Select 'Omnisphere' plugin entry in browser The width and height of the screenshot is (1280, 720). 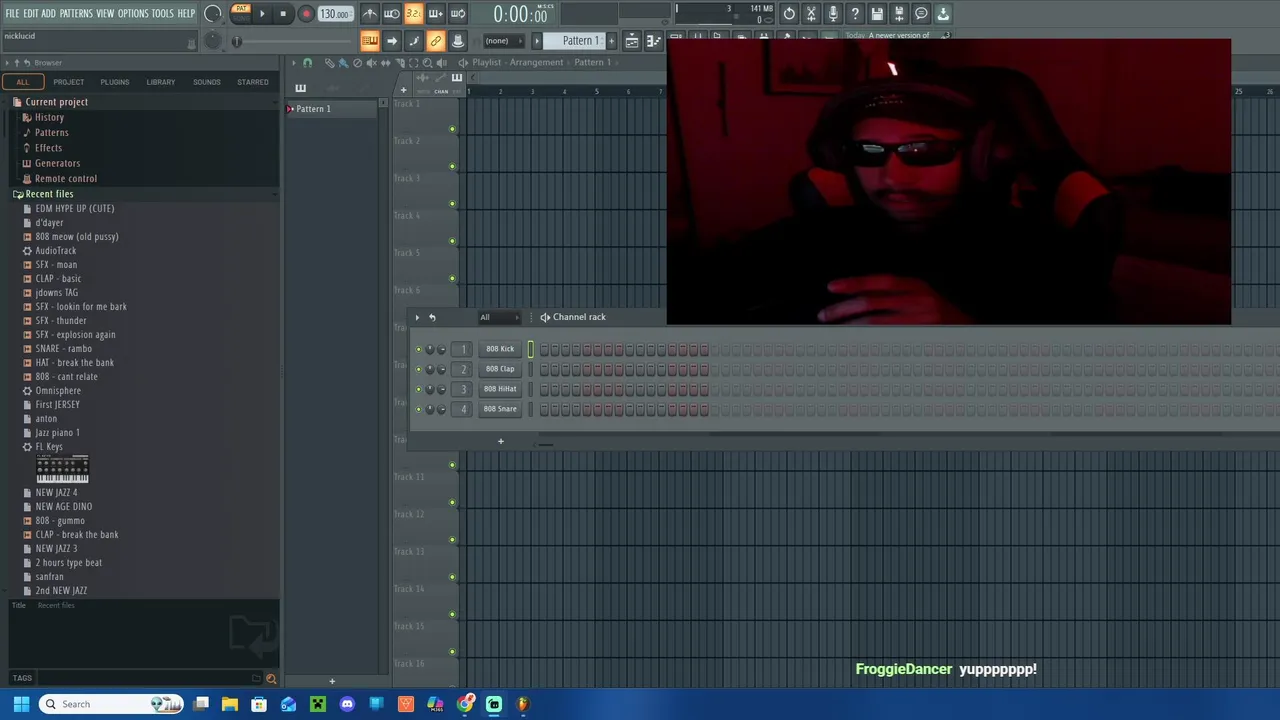pyautogui.click(x=58, y=391)
